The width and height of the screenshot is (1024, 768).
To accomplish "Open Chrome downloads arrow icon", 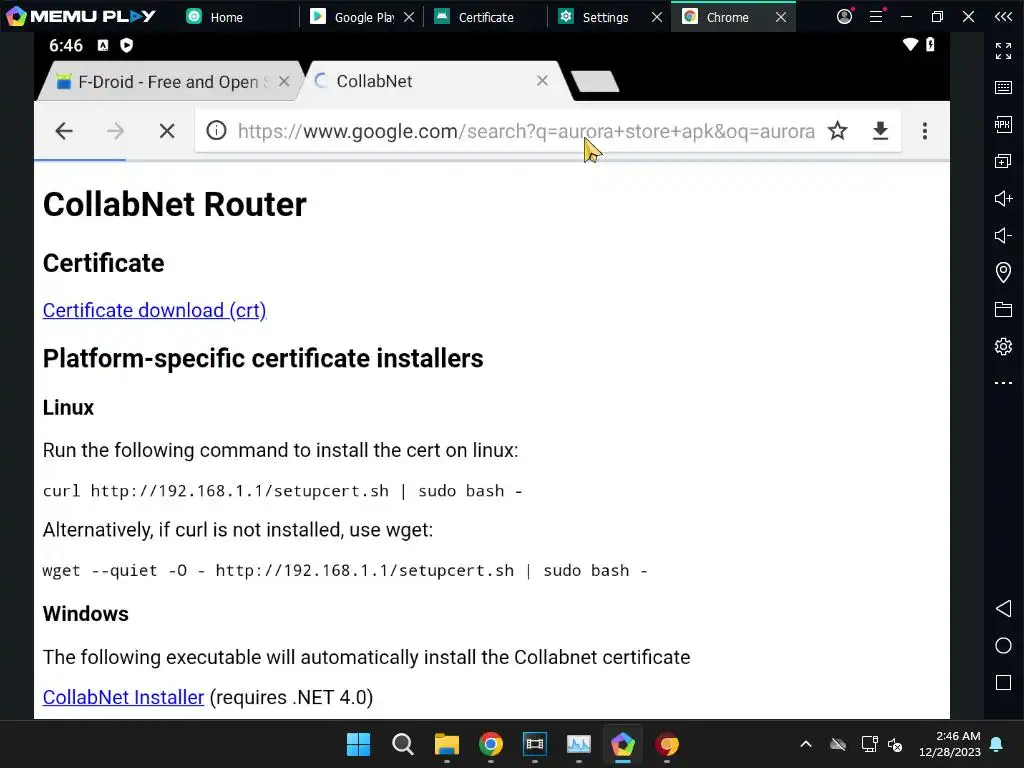I will point(880,131).
